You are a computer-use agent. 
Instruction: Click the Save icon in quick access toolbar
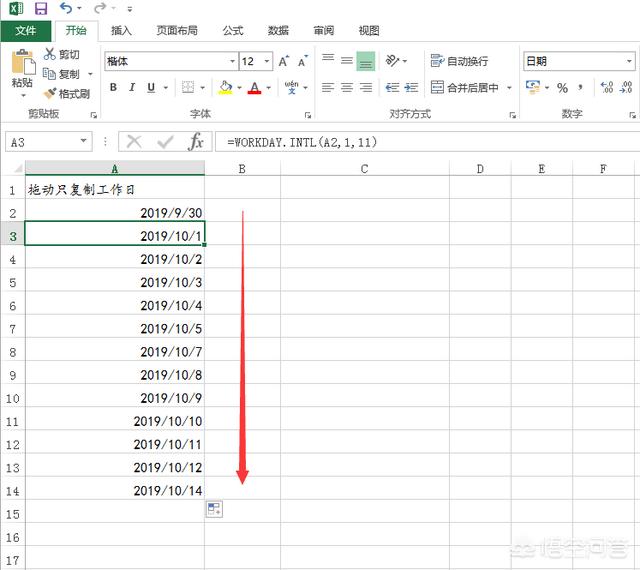(x=41, y=8)
